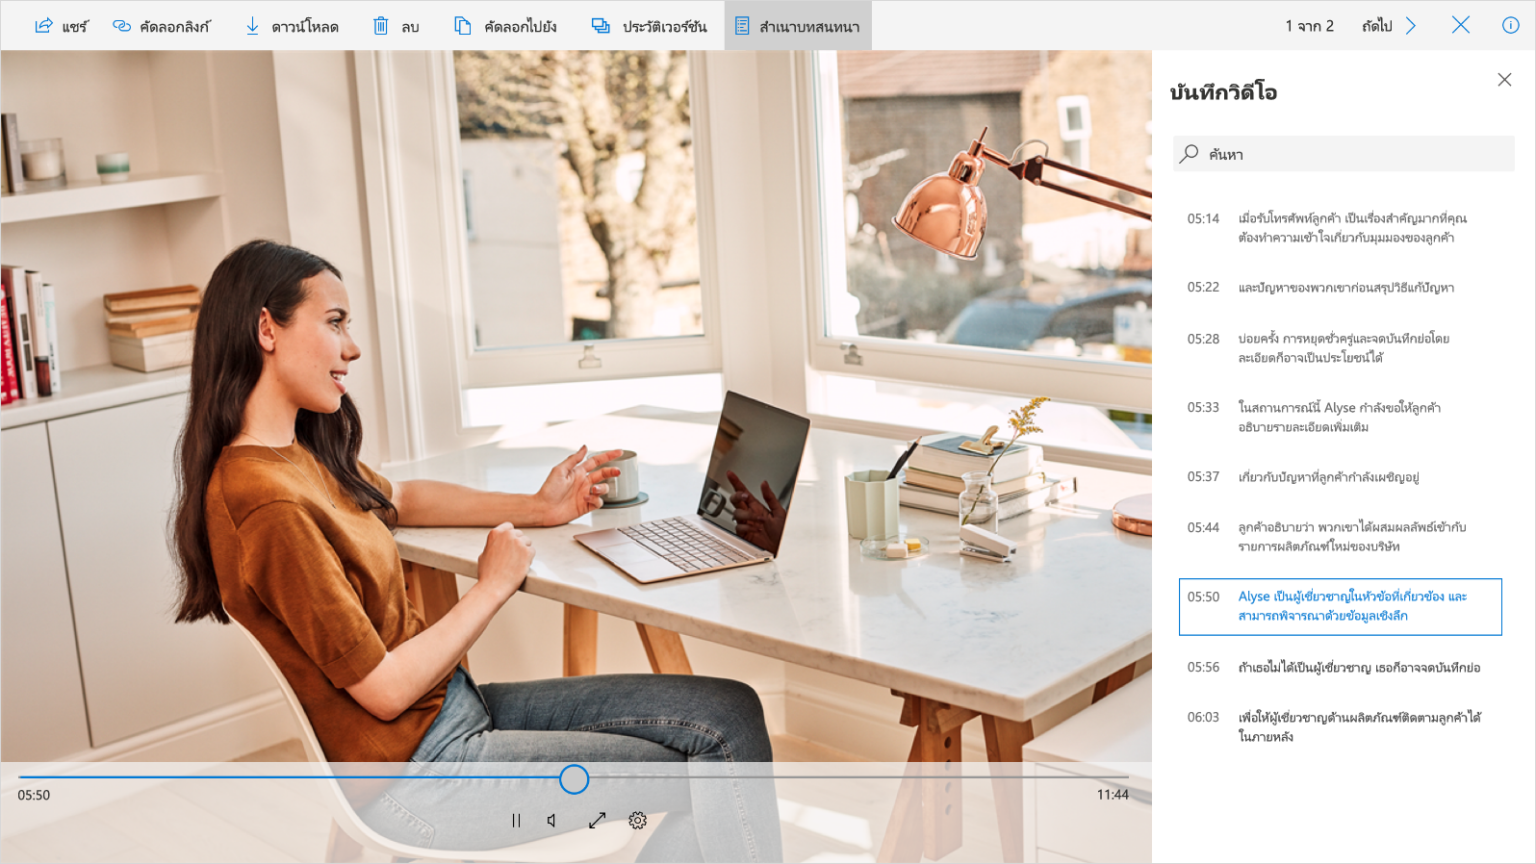Viewport: 1536px width, 864px height.
Task: Jump to transcript entry at 05:22
Action: coord(1340,288)
